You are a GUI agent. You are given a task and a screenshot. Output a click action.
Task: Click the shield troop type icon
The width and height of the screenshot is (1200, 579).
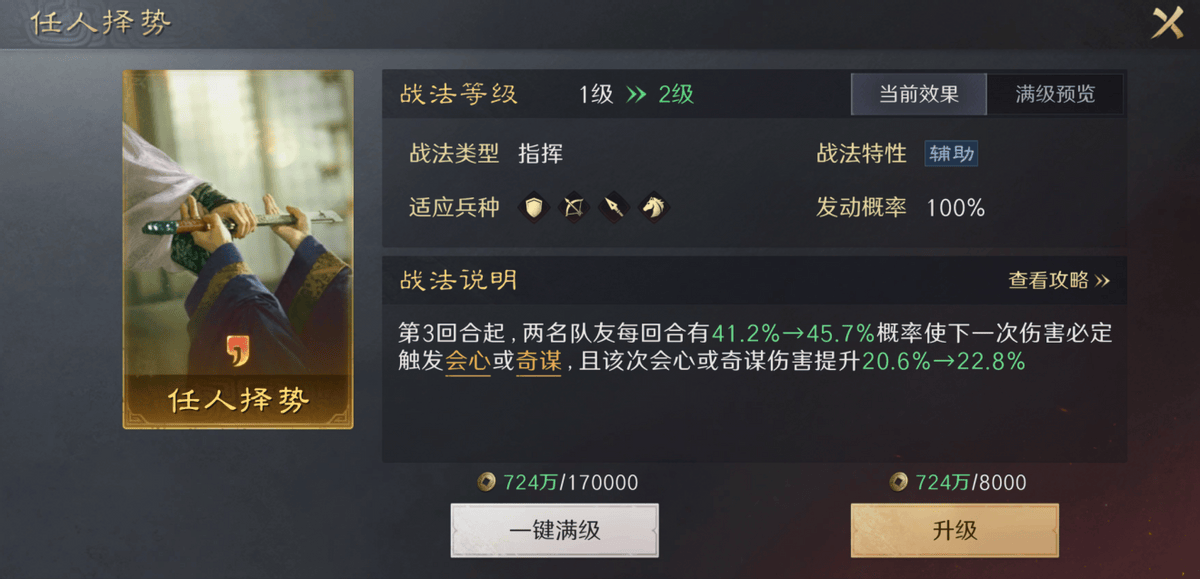click(x=536, y=207)
